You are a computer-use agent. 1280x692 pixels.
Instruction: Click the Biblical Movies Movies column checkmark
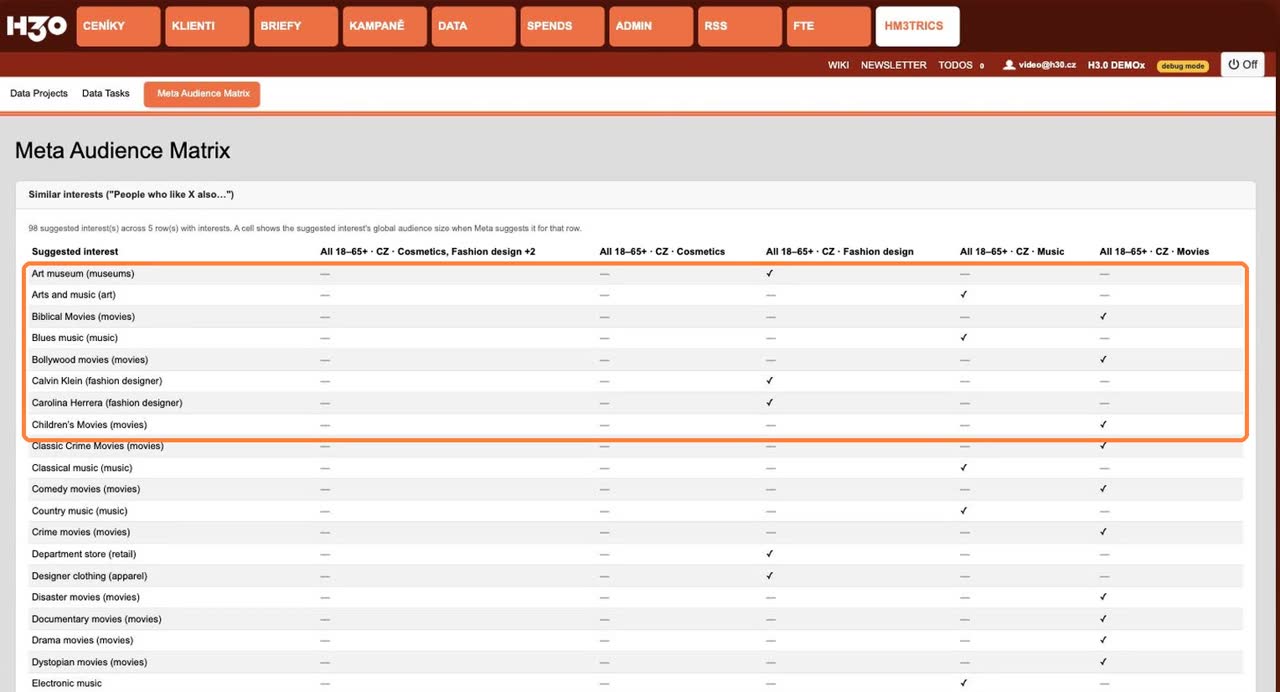click(1103, 317)
